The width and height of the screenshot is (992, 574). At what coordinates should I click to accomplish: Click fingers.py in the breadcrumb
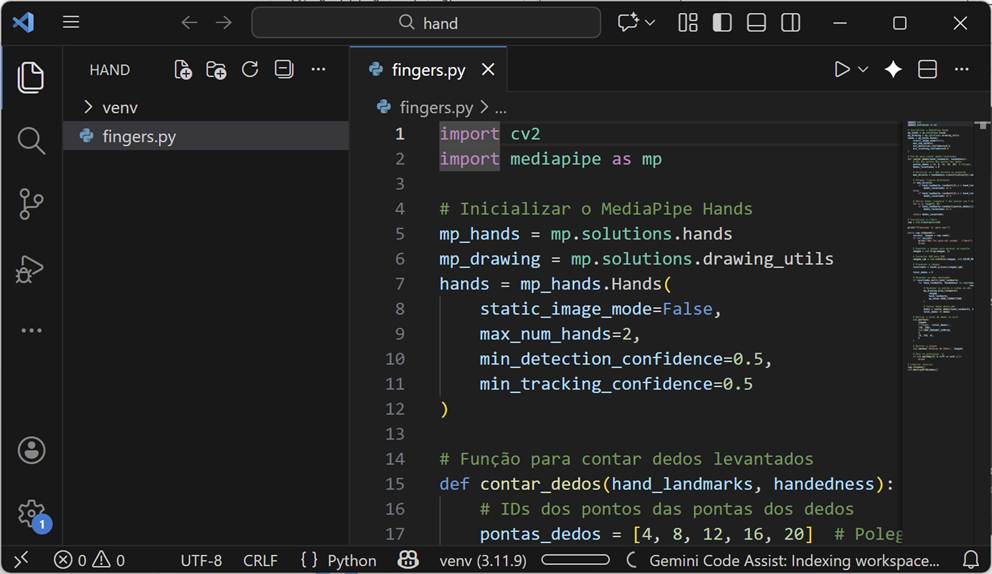436,108
